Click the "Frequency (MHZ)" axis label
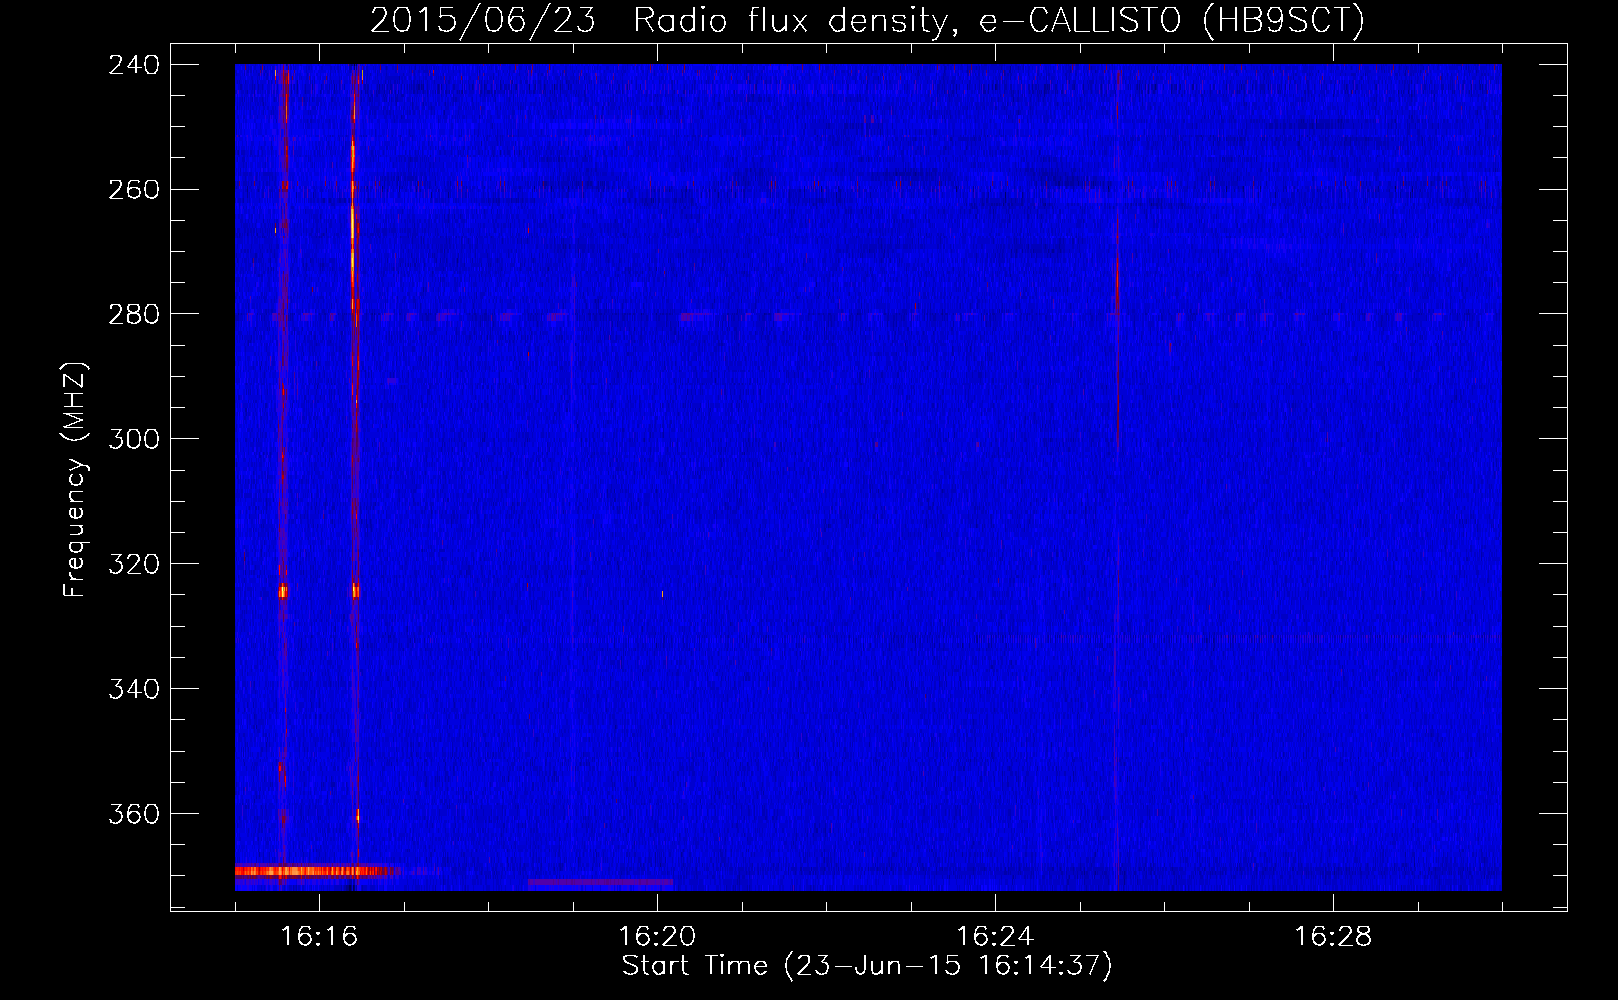 pos(75,480)
